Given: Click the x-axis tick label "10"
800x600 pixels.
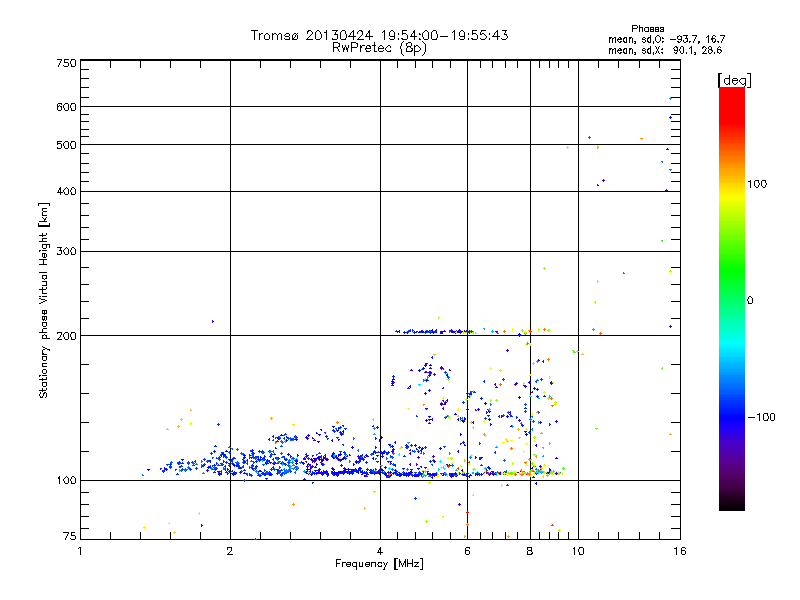Looking at the screenshot, I should [578, 551].
